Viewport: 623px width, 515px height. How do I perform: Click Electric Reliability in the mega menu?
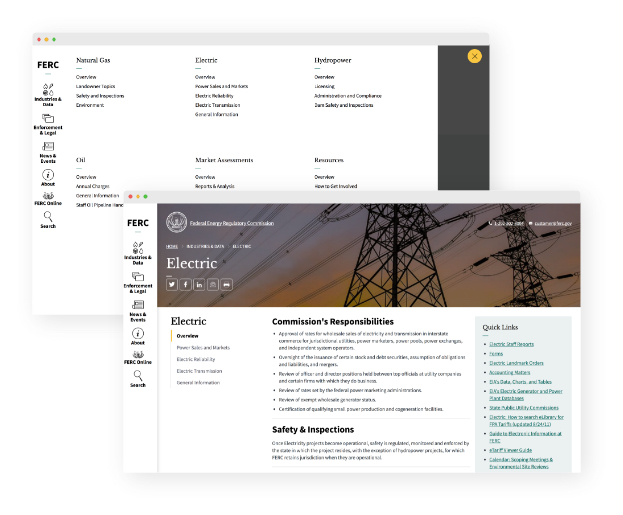click(214, 96)
